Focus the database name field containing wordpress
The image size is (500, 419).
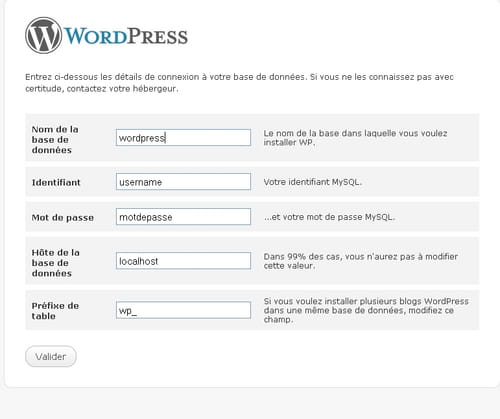[183, 138]
